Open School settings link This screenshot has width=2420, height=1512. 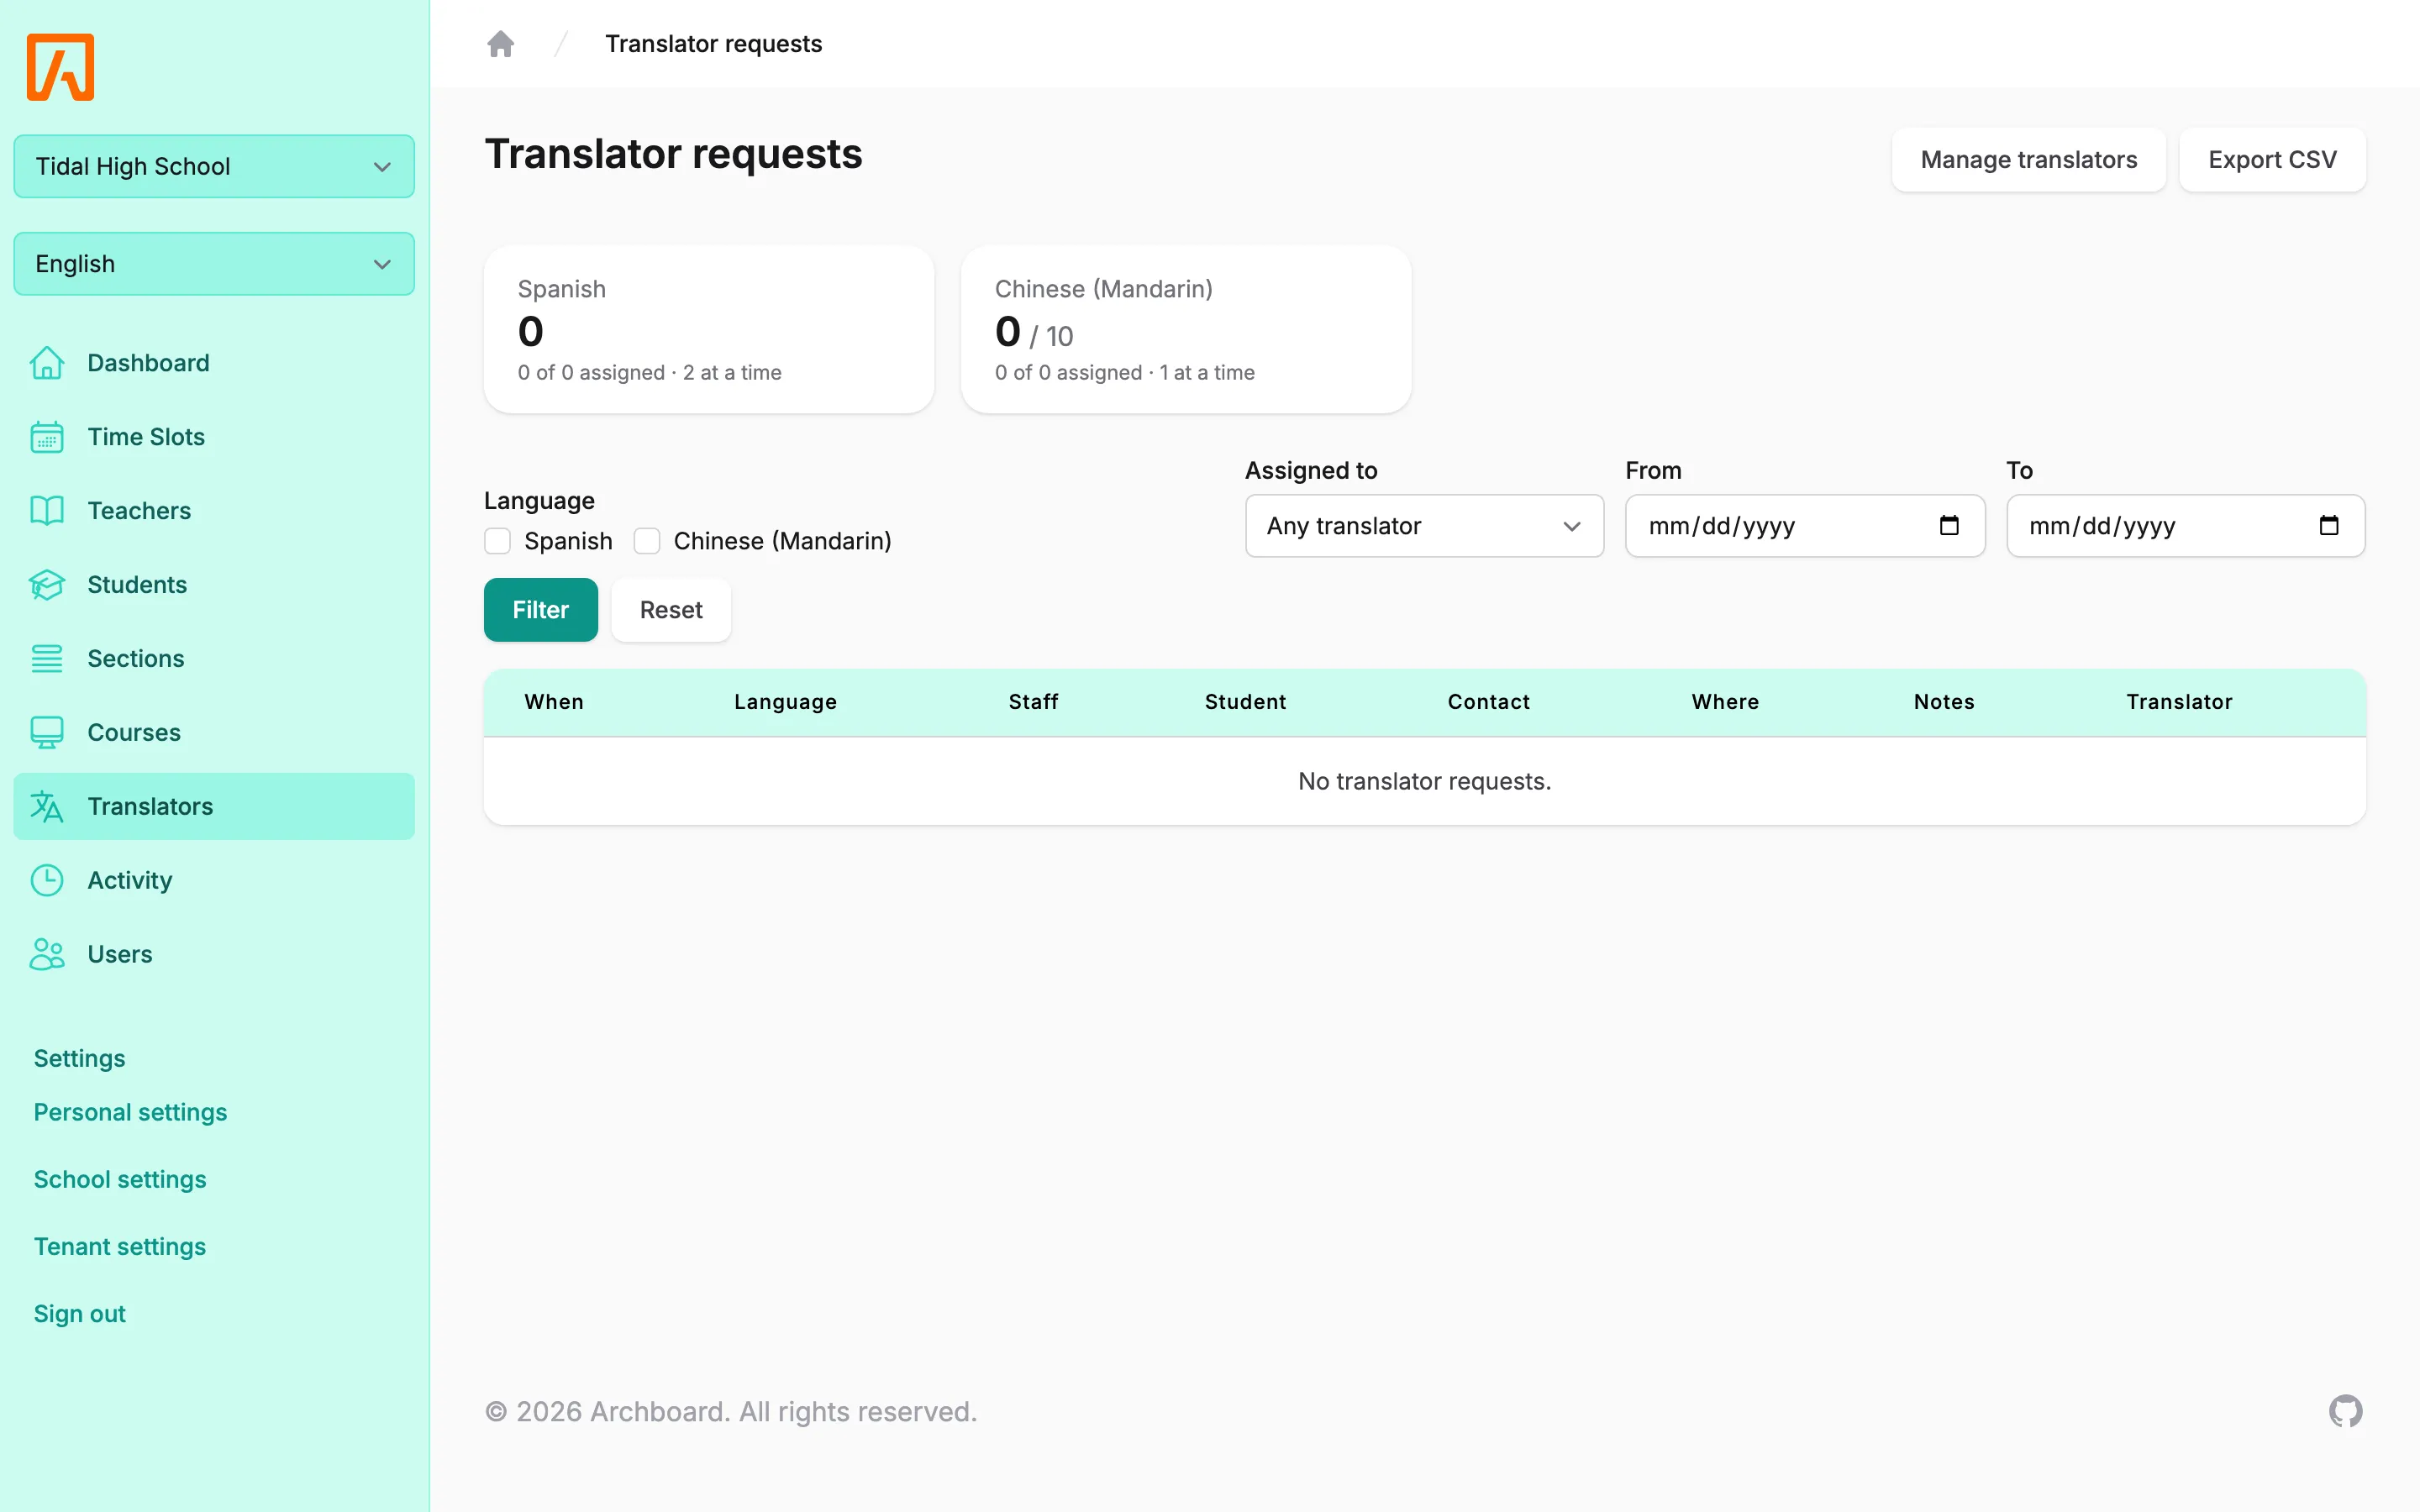pyautogui.click(x=120, y=1179)
